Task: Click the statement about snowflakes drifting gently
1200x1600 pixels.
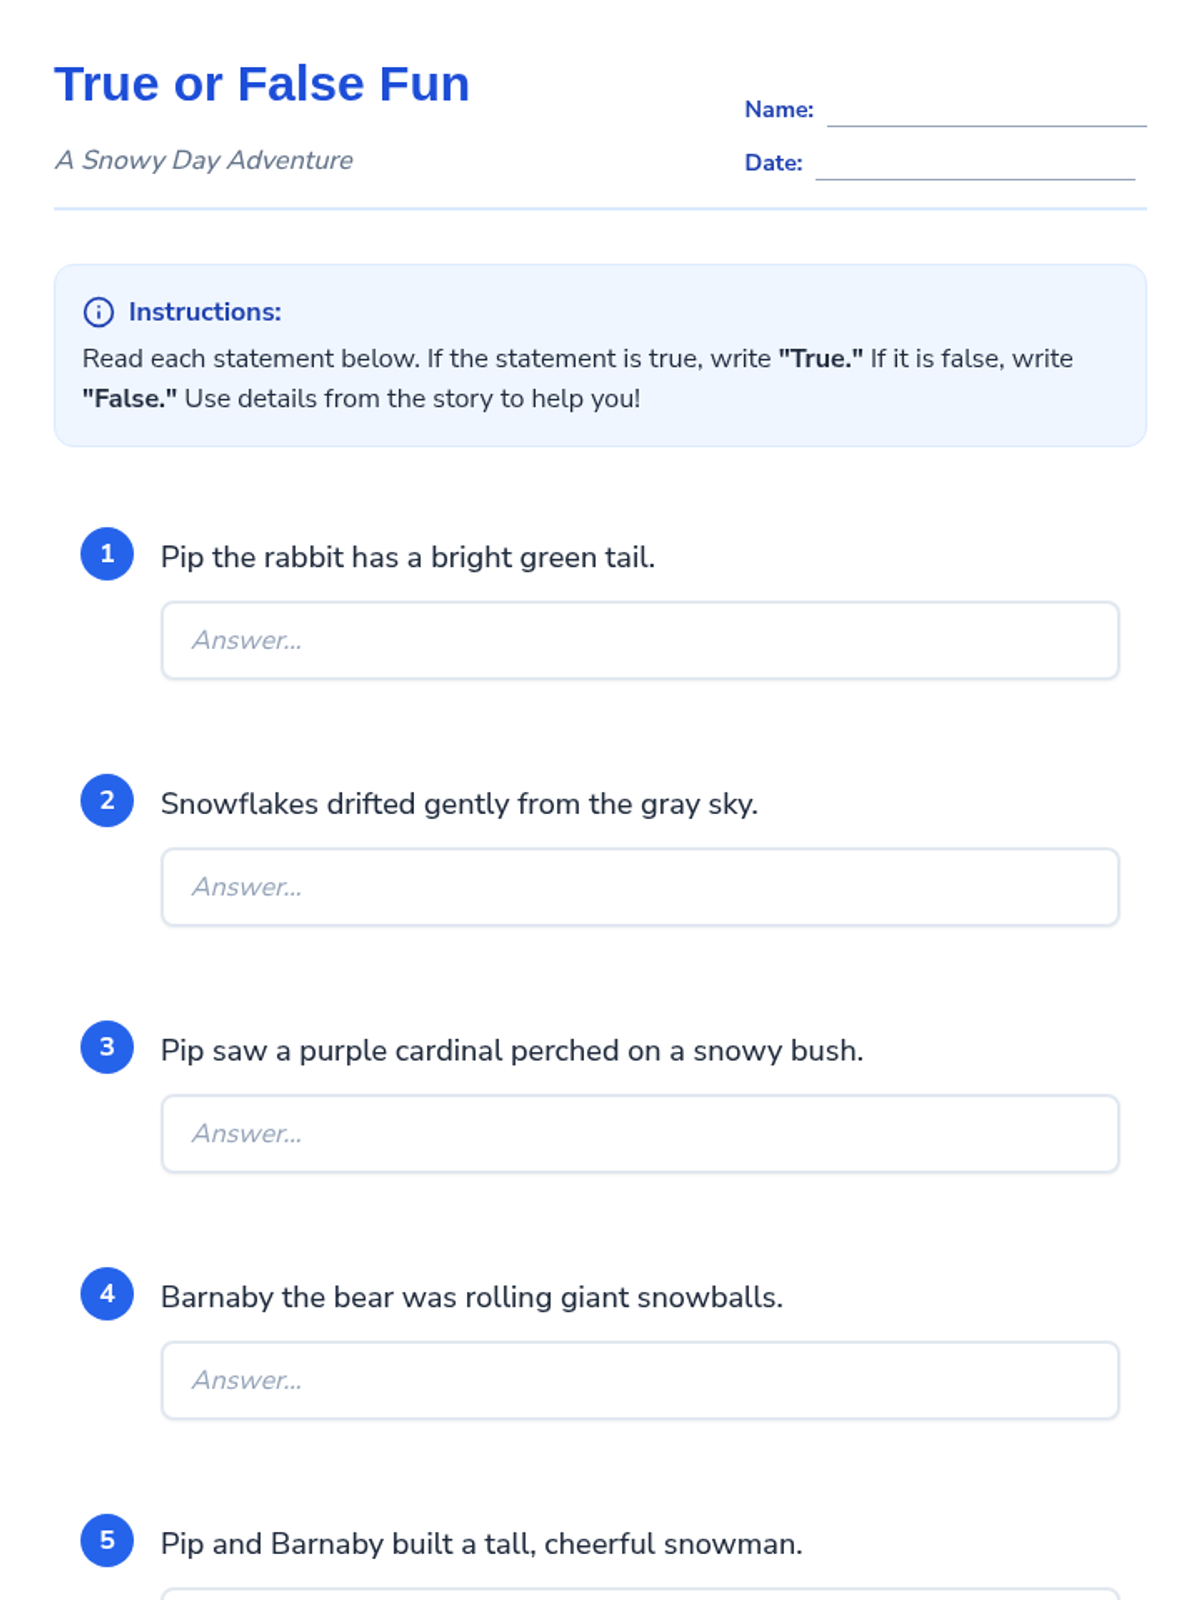Action: (459, 804)
